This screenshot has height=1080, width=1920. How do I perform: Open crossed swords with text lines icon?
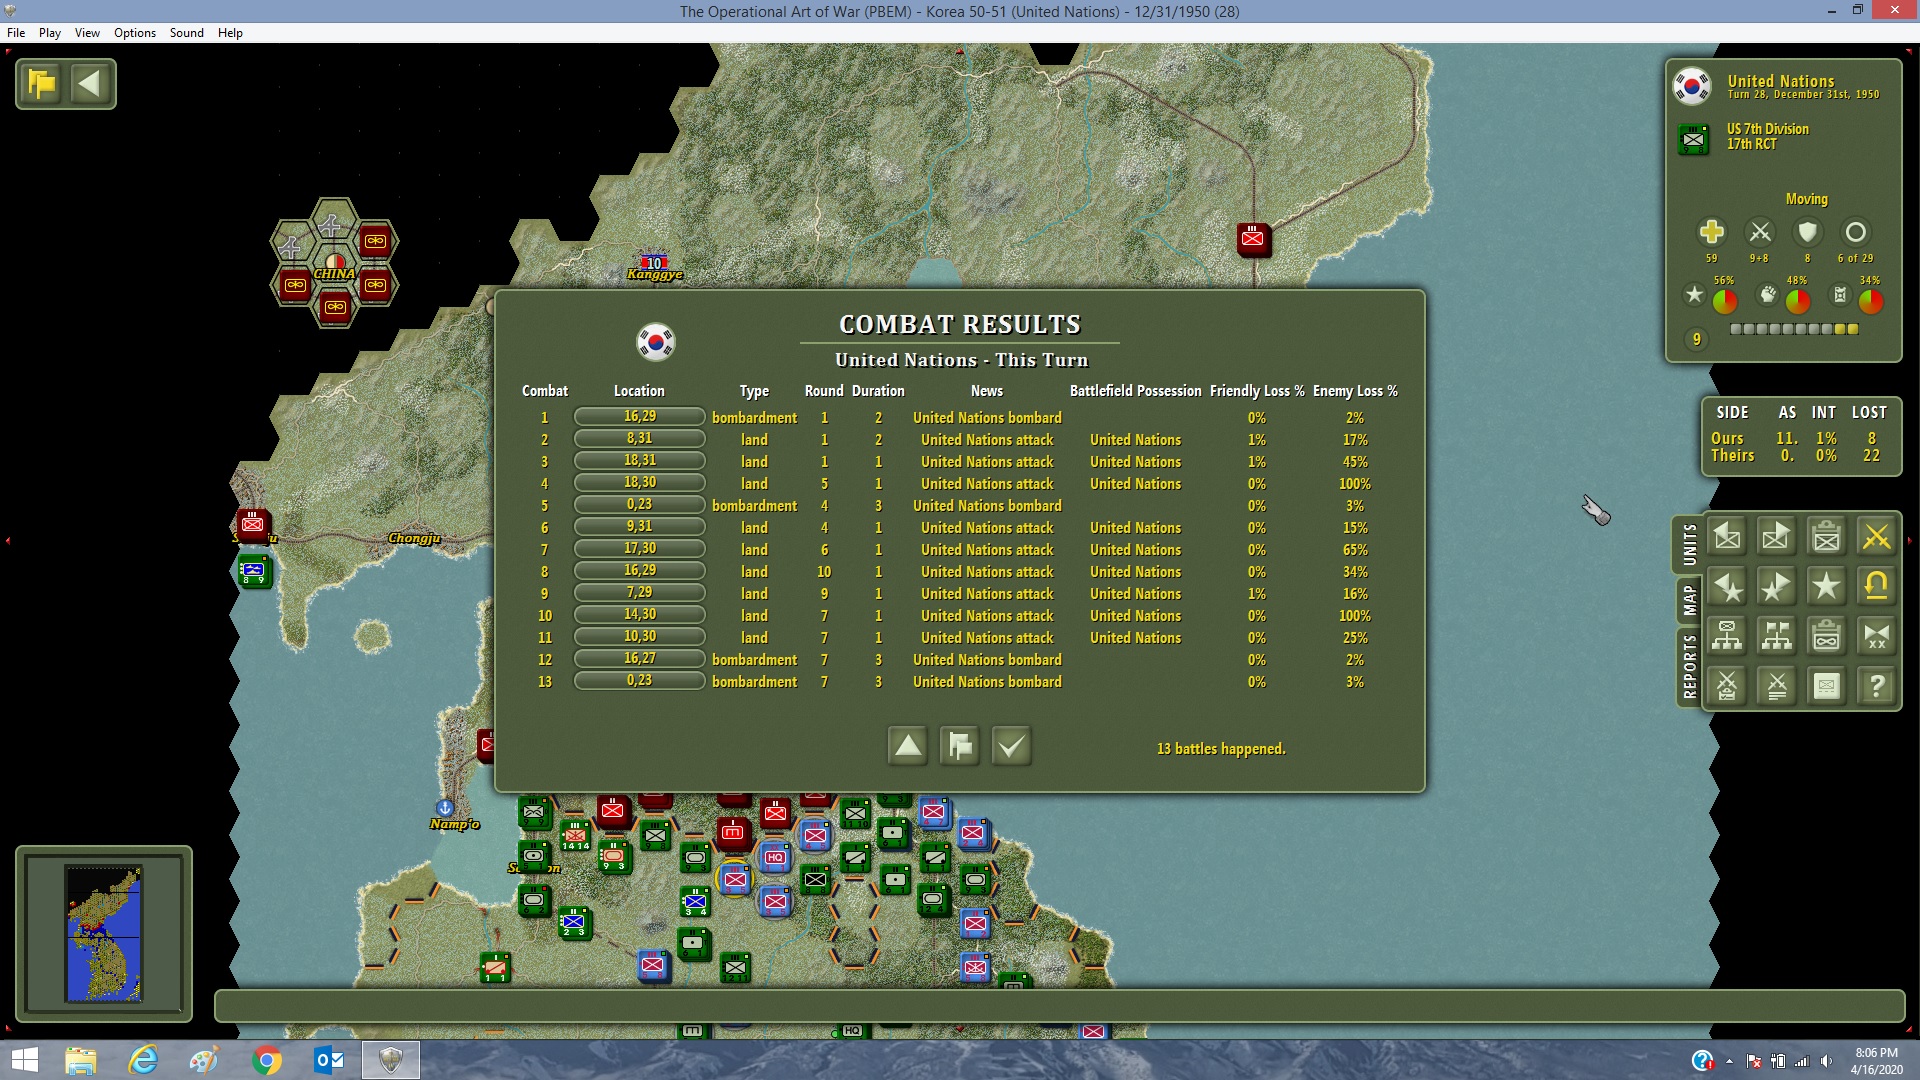[1777, 686]
